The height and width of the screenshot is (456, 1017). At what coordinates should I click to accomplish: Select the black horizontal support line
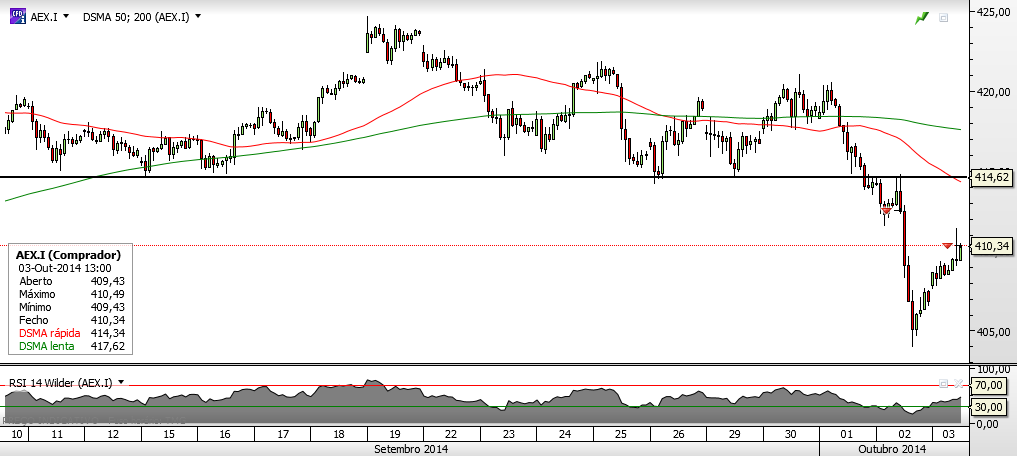point(483,177)
